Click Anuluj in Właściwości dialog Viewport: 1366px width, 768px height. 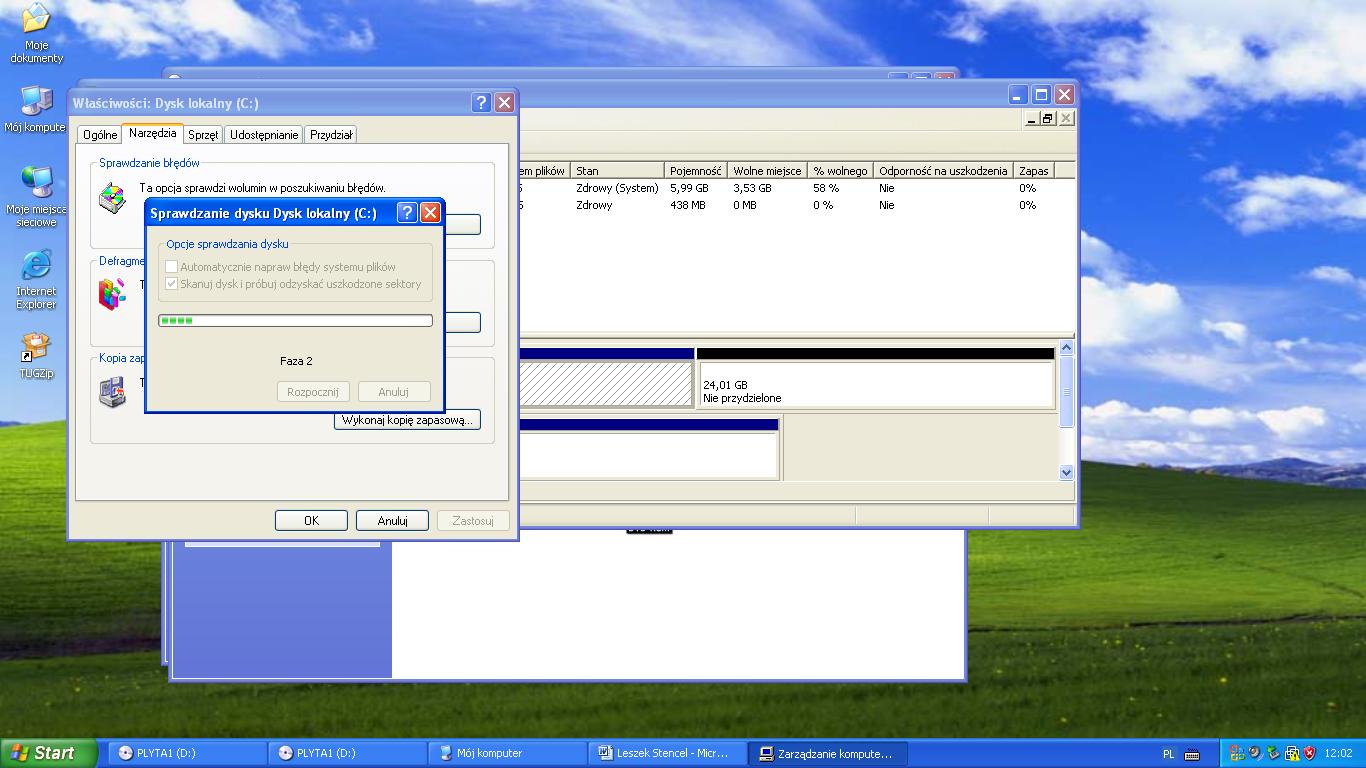tap(393, 520)
